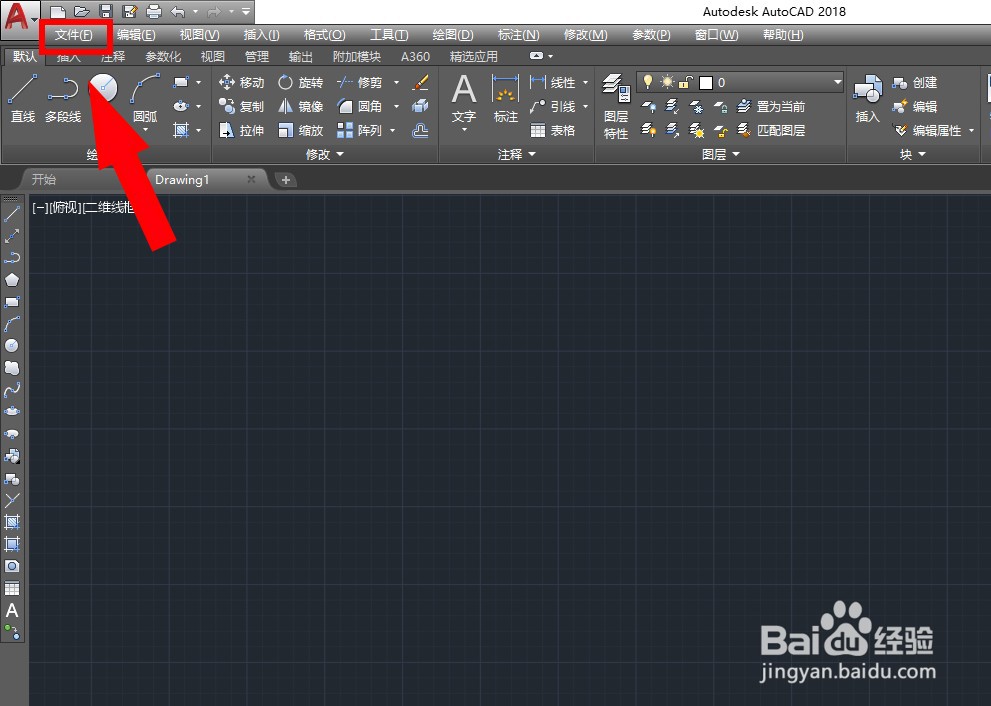Image resolution: width=991 pixels, height=706 pixels.
Task: Open the 绘图(D) menu
Action: (453, 35)
